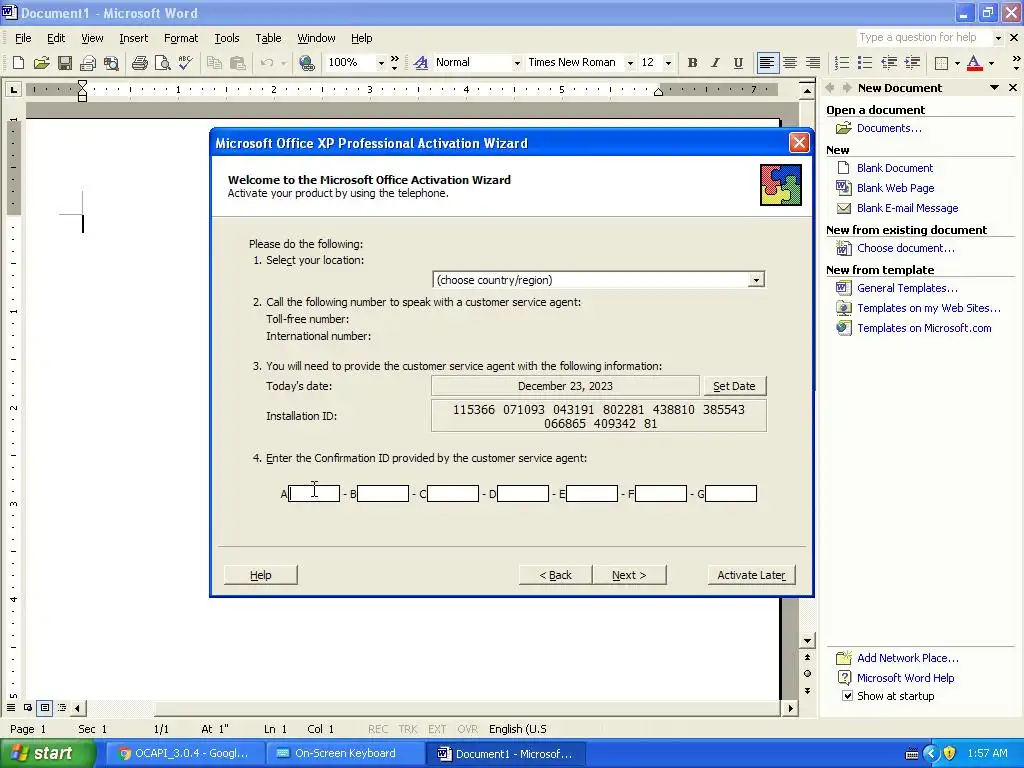The height and width of the screenshot is (768, 1024).
Task: Apply the red Font Color swatch button
Action: (974, 63)
